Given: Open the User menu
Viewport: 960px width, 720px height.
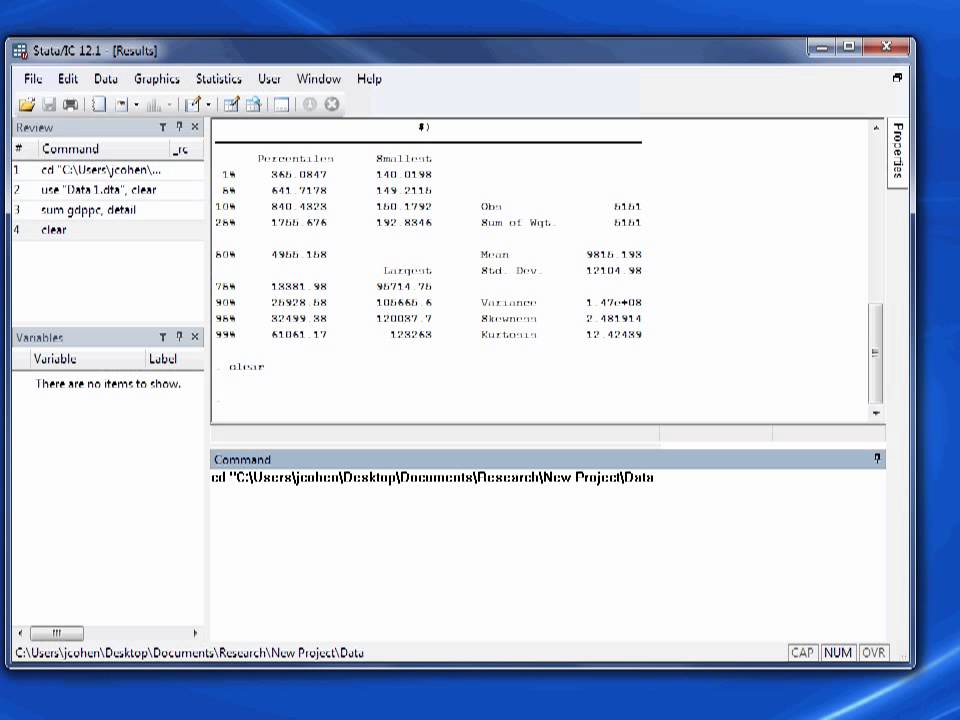Looking at the screenshot, I should pos(269,79).
